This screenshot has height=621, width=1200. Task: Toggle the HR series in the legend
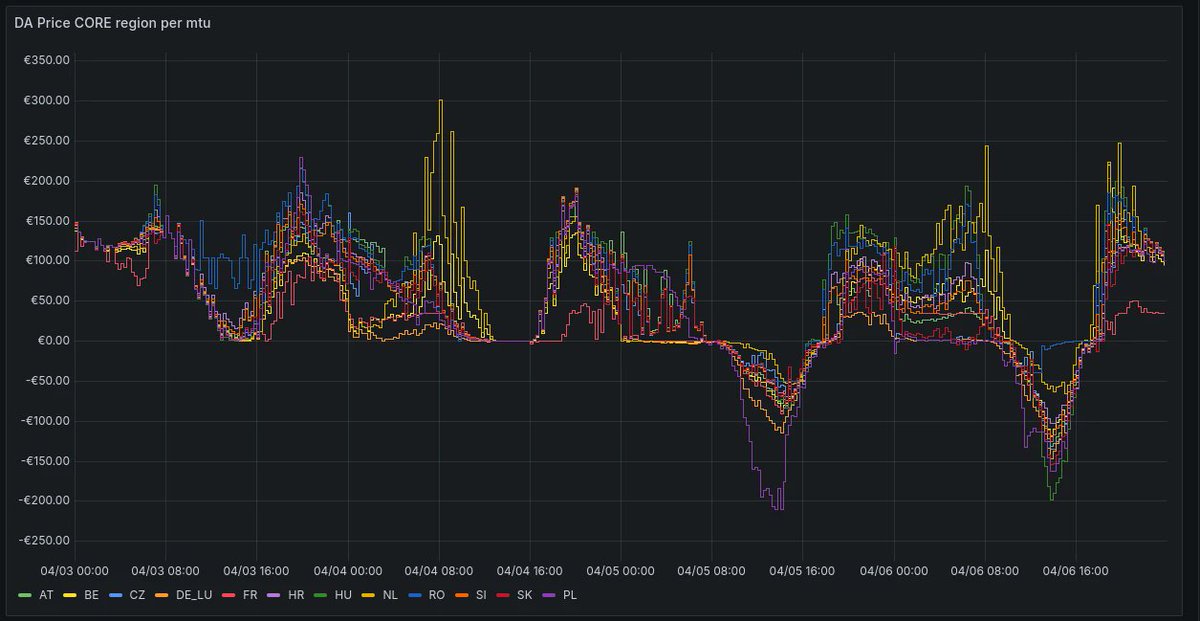pyautogui.click(x=296, y=596)
